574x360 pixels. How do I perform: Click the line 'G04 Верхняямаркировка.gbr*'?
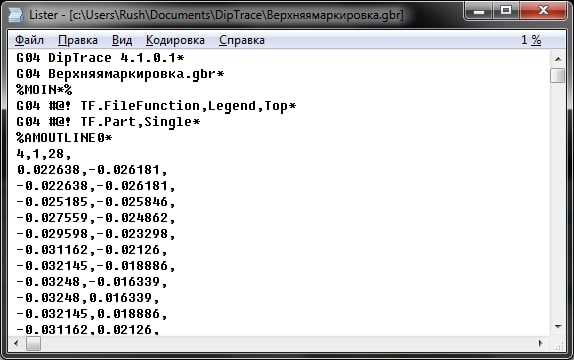pos(120,74)
